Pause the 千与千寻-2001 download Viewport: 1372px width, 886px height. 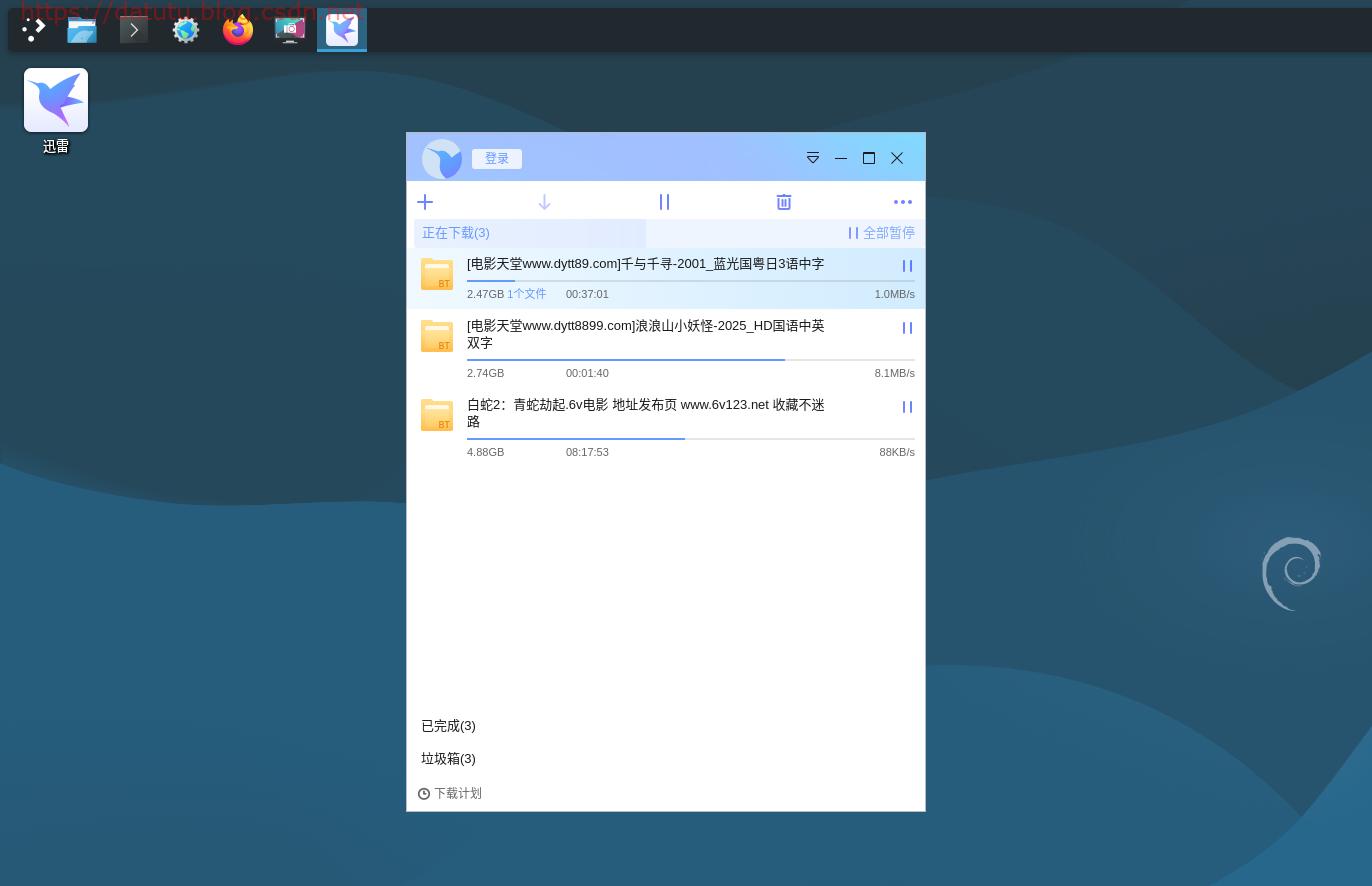tap(907, 266)
